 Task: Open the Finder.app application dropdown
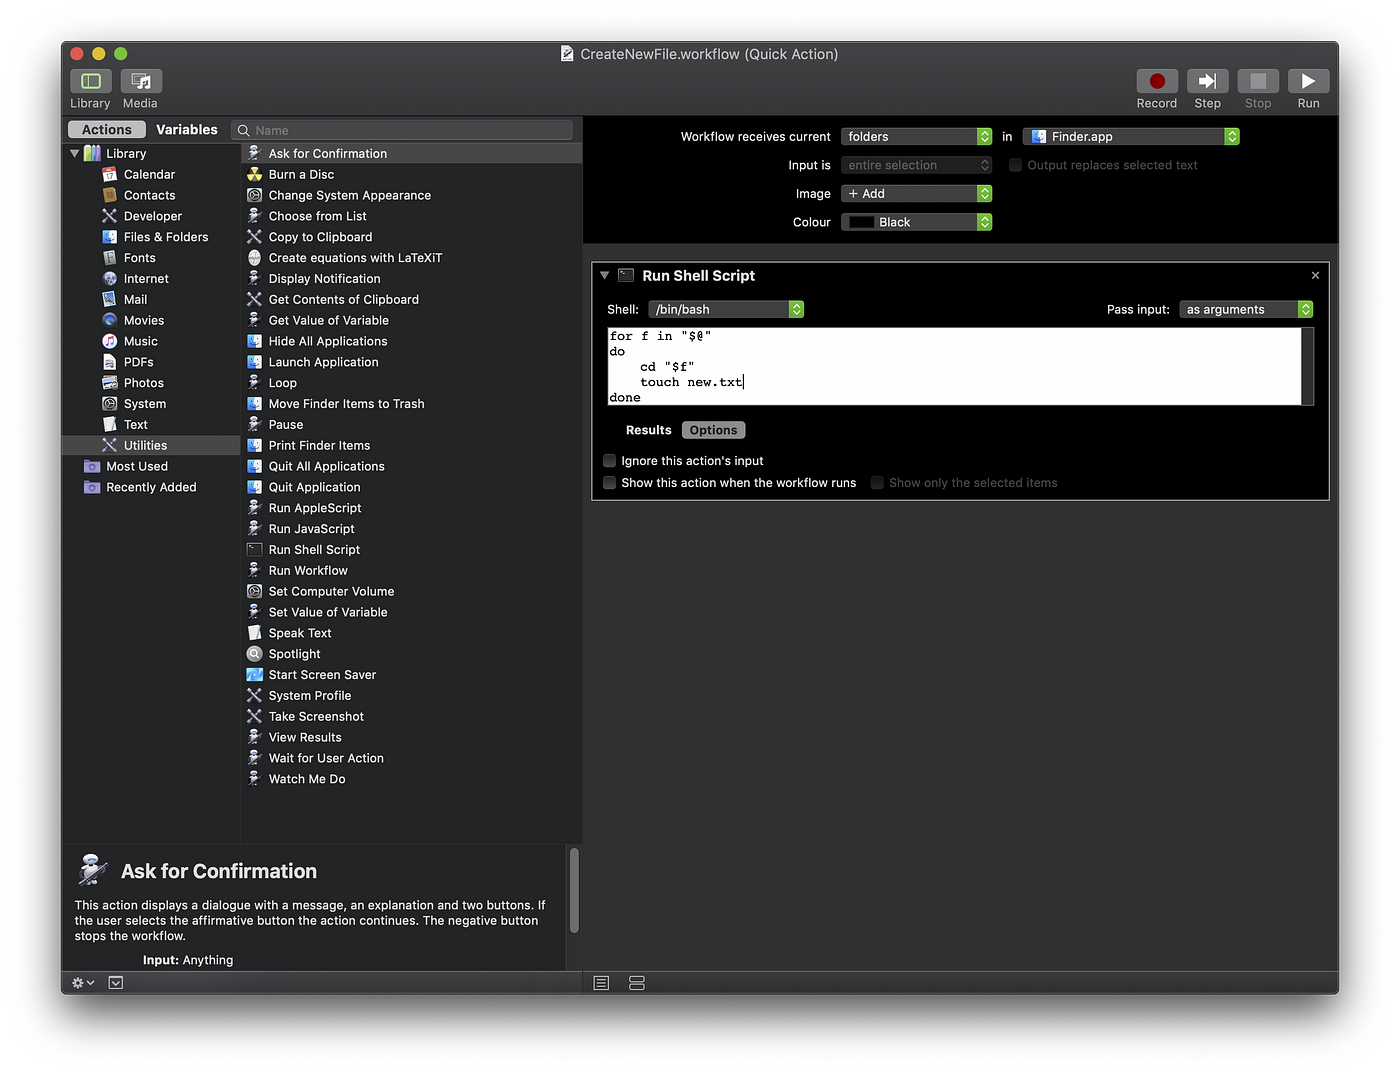coord(1131,137)
